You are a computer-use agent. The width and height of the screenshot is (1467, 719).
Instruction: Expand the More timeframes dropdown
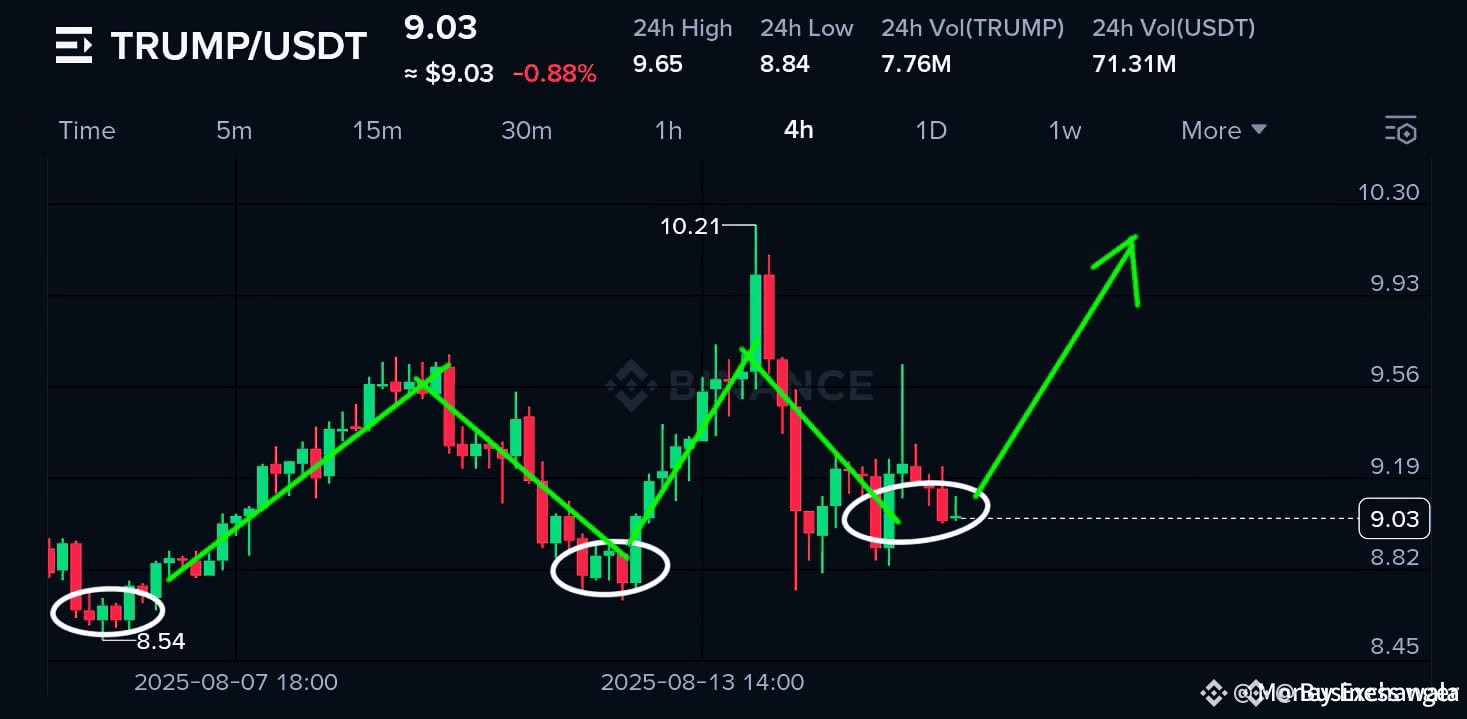(x=1223, y=130)
